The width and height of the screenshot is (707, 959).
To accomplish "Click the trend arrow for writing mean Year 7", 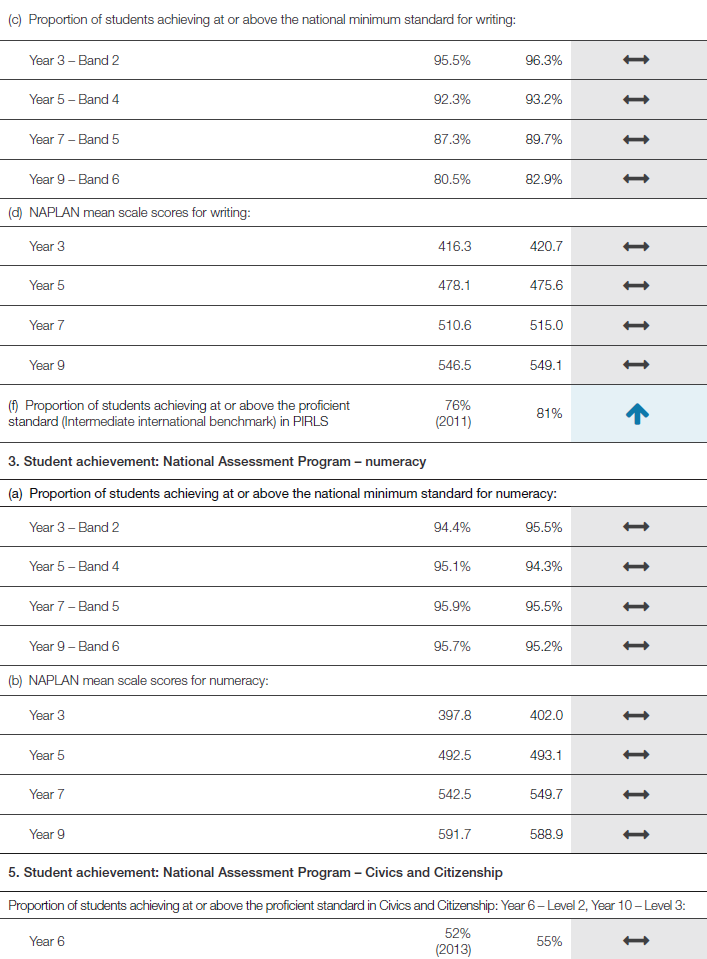I will point(637,325).
